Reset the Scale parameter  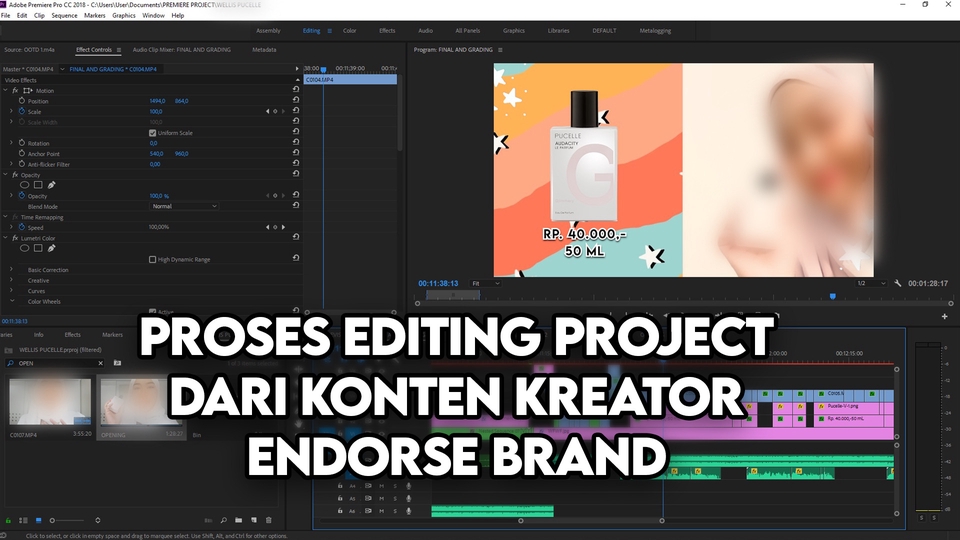tap(296, 111)
